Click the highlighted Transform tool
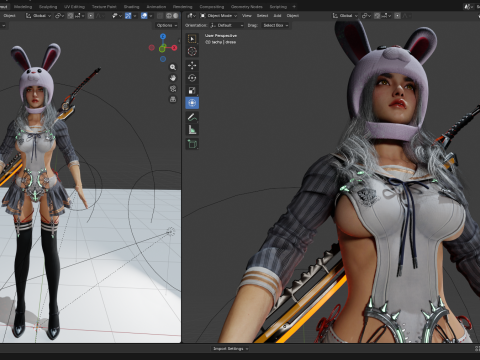Image resolution: width=480 pixels, height=360 pixels. coord(192,103)
